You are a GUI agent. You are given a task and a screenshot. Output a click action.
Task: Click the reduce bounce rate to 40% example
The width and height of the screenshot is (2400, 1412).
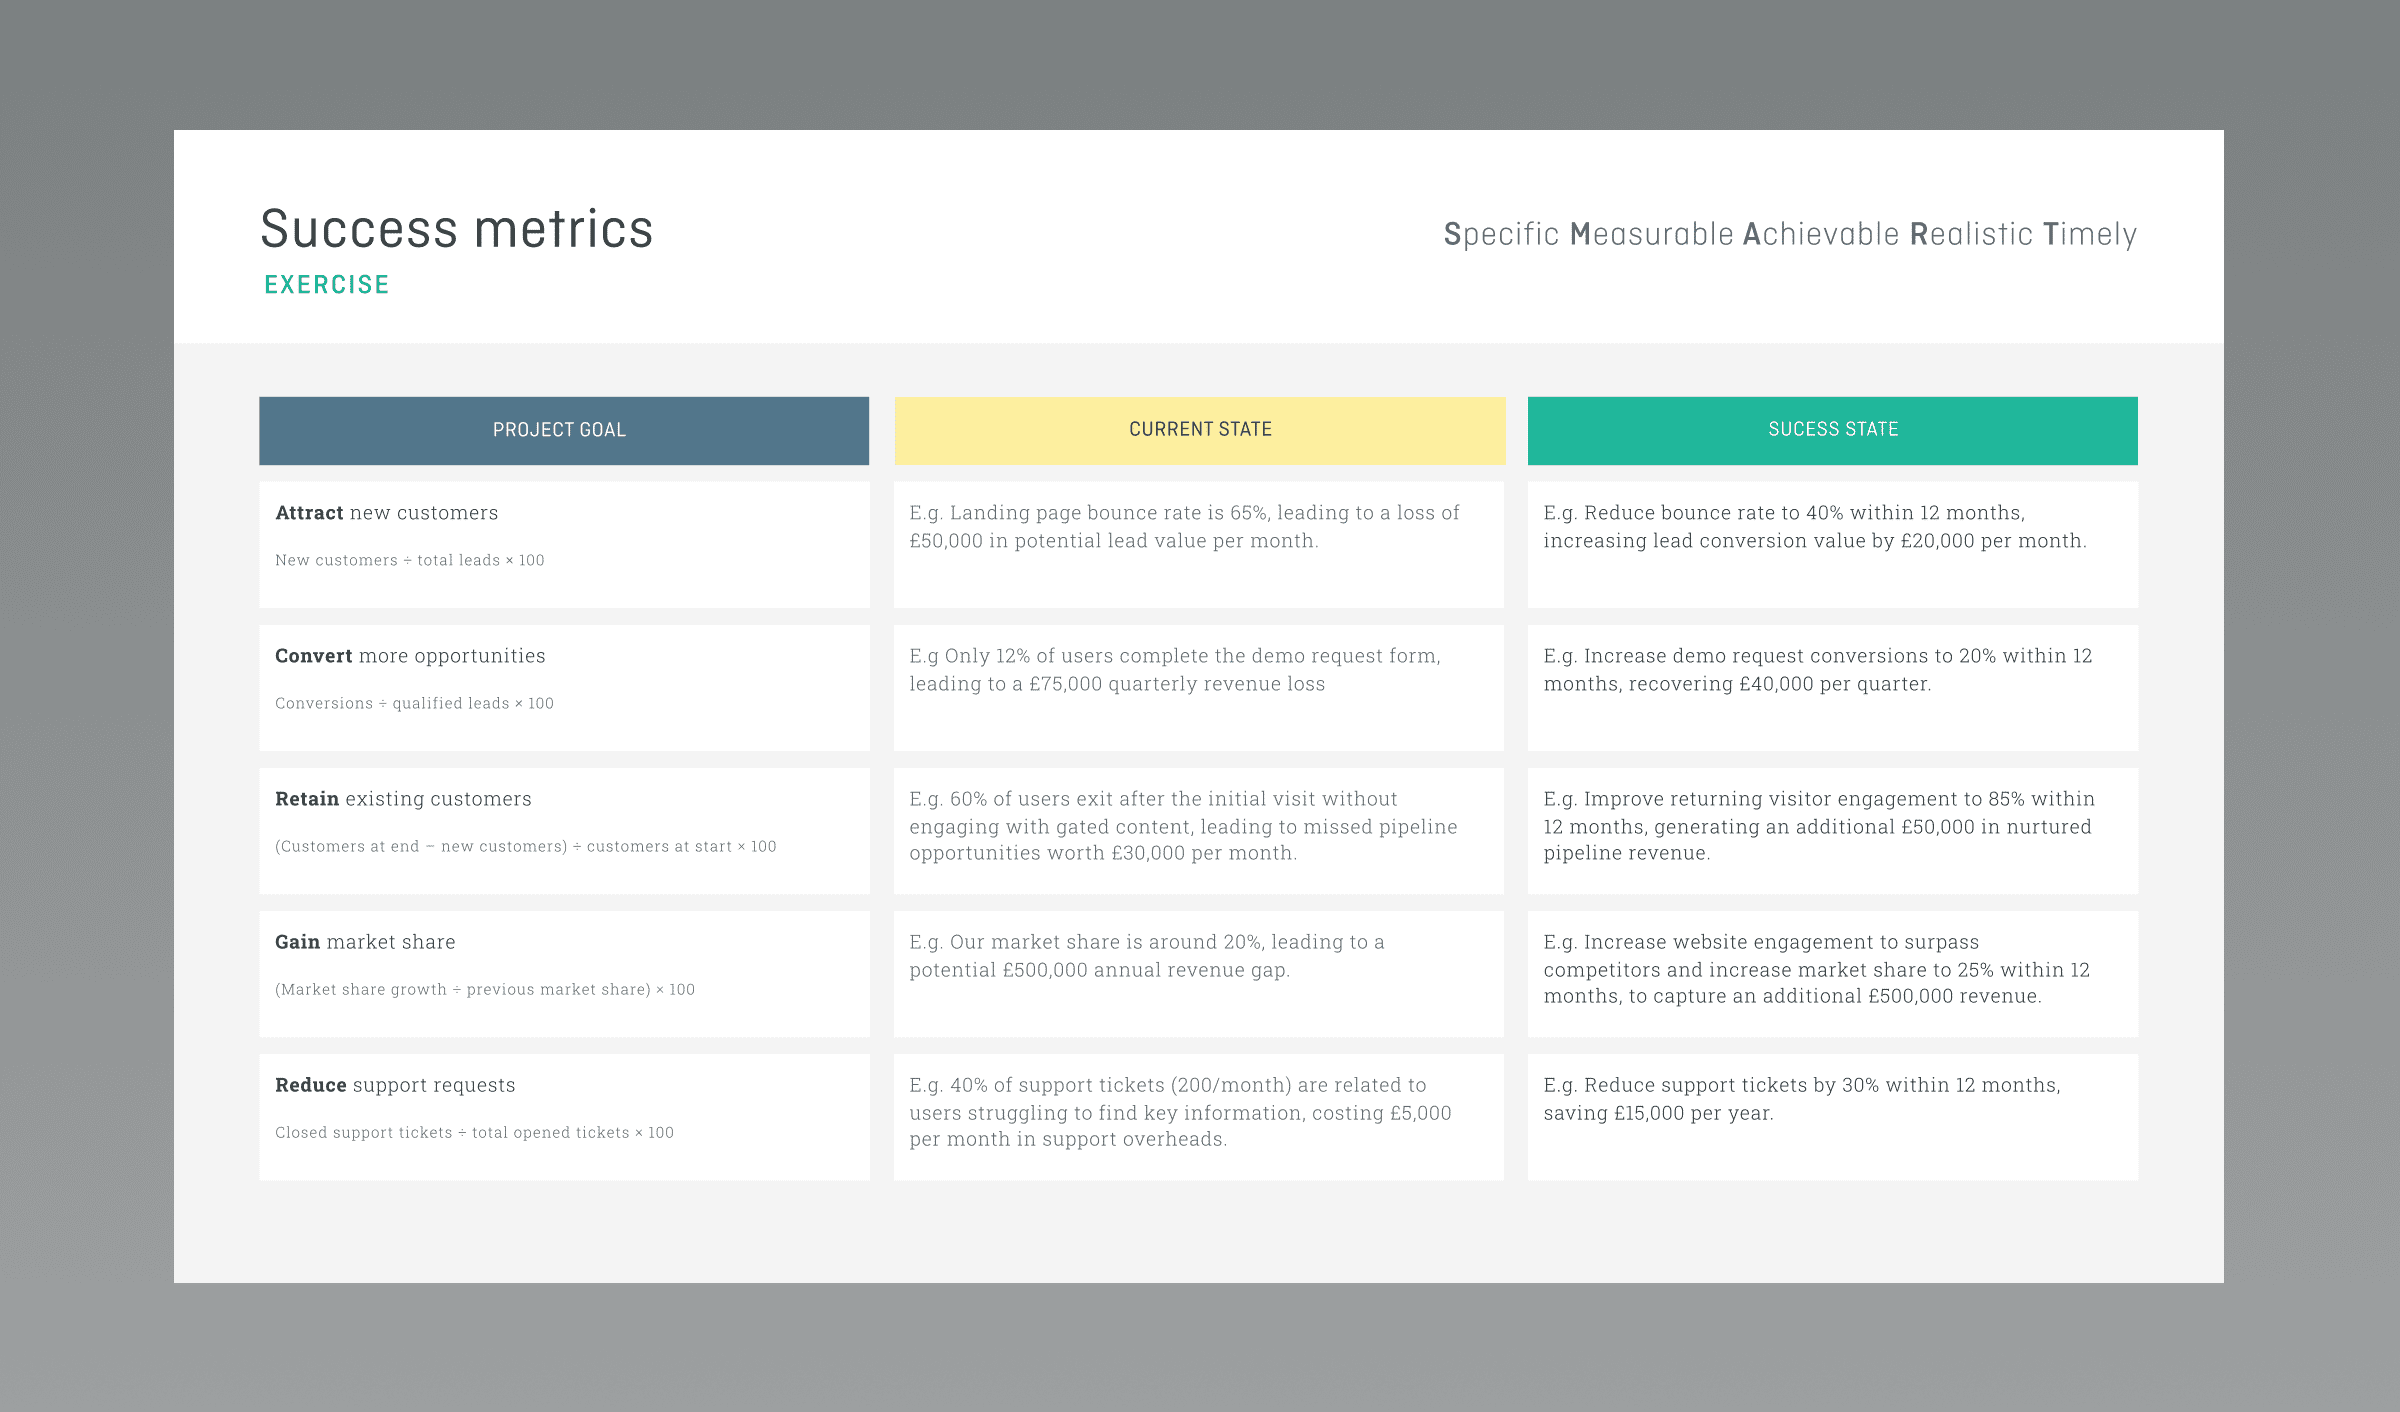(x=1814, y=526)
